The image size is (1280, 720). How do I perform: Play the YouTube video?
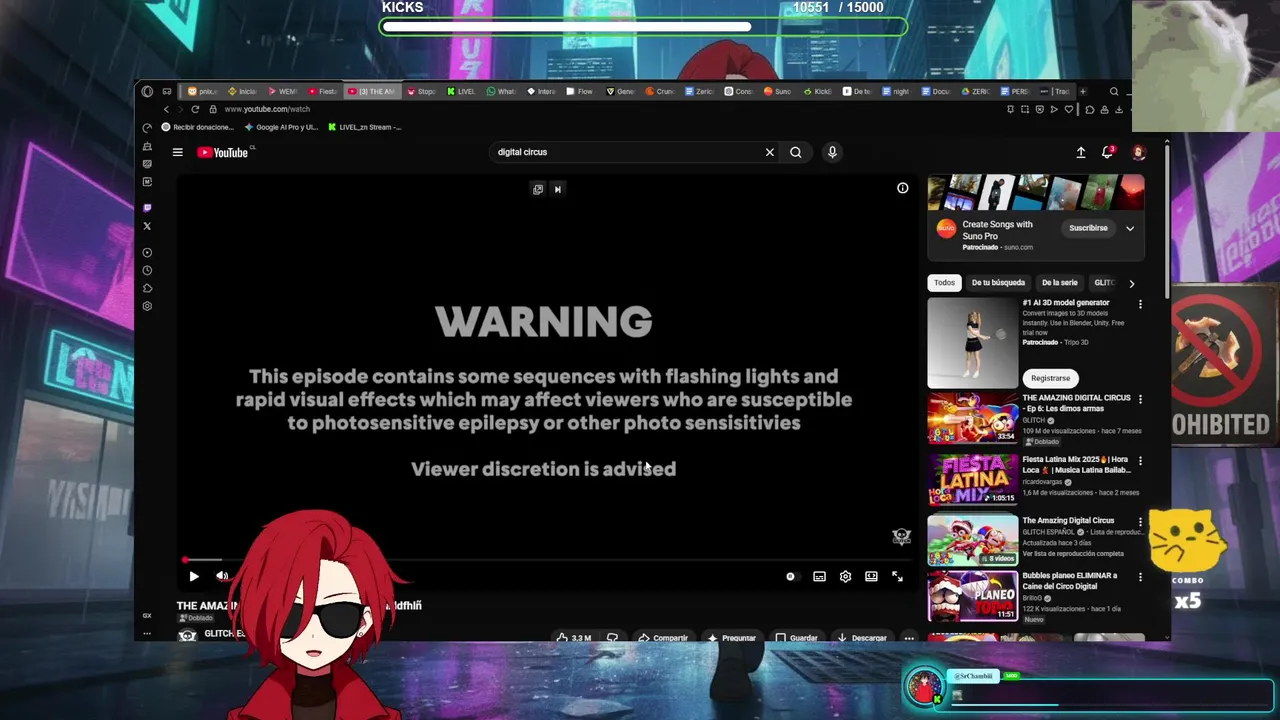(194, 576)
